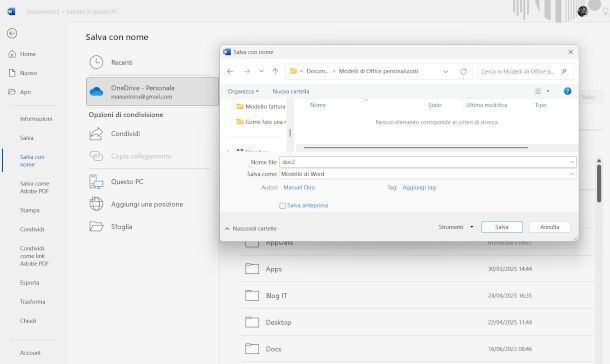Change the view layout icon
Viewport: 610px width, 364px height.
point(538,91)
